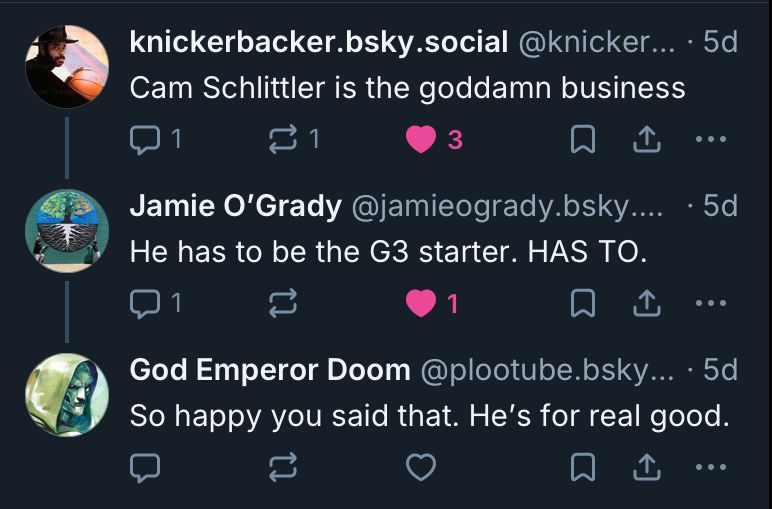Share Jamie O'Grady's post
This screenshot has width=772, height=509.
tap(646, 303)
